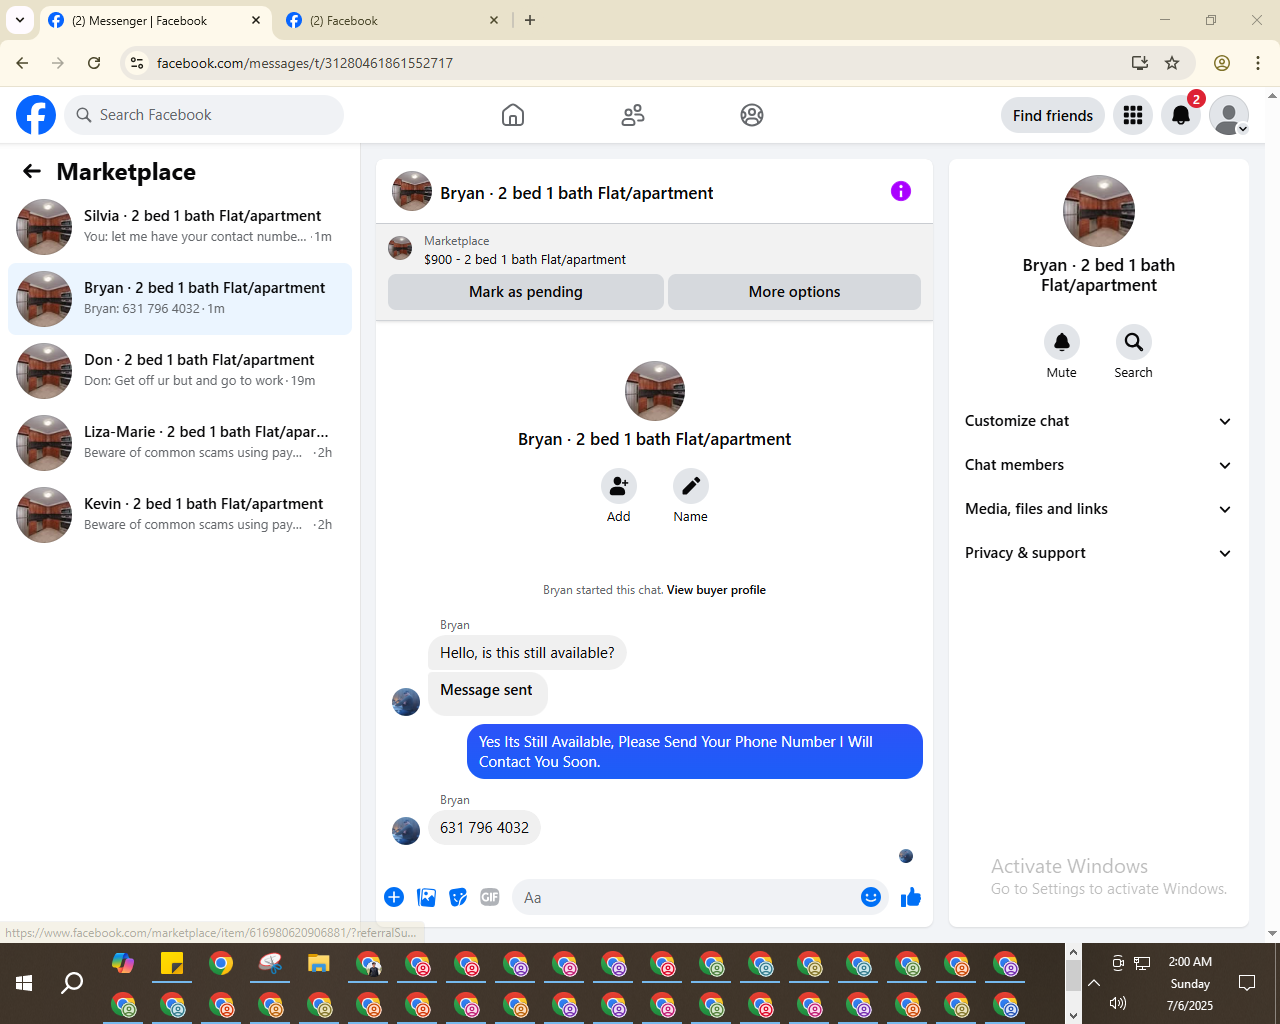Open Don's conversation

point(180,371)
